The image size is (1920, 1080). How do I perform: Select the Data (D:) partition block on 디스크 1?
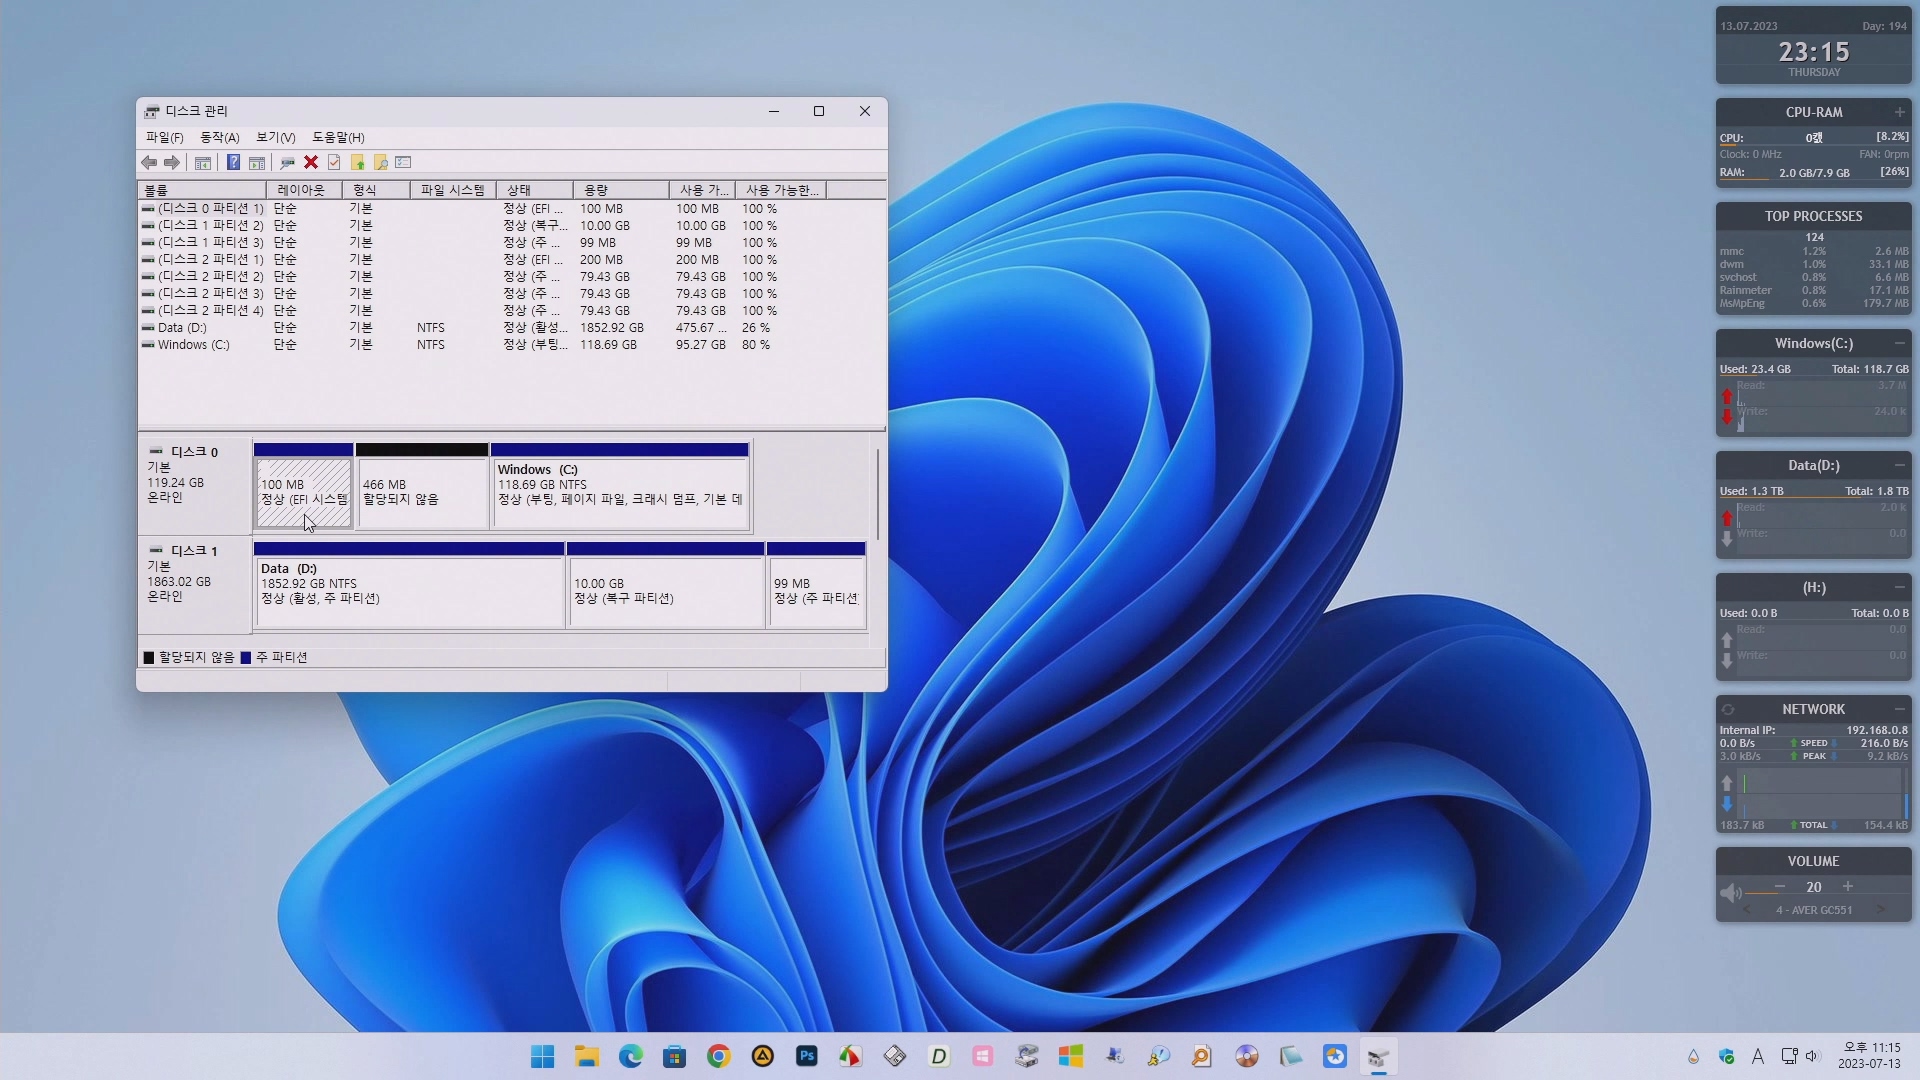[x=409, y=585]
